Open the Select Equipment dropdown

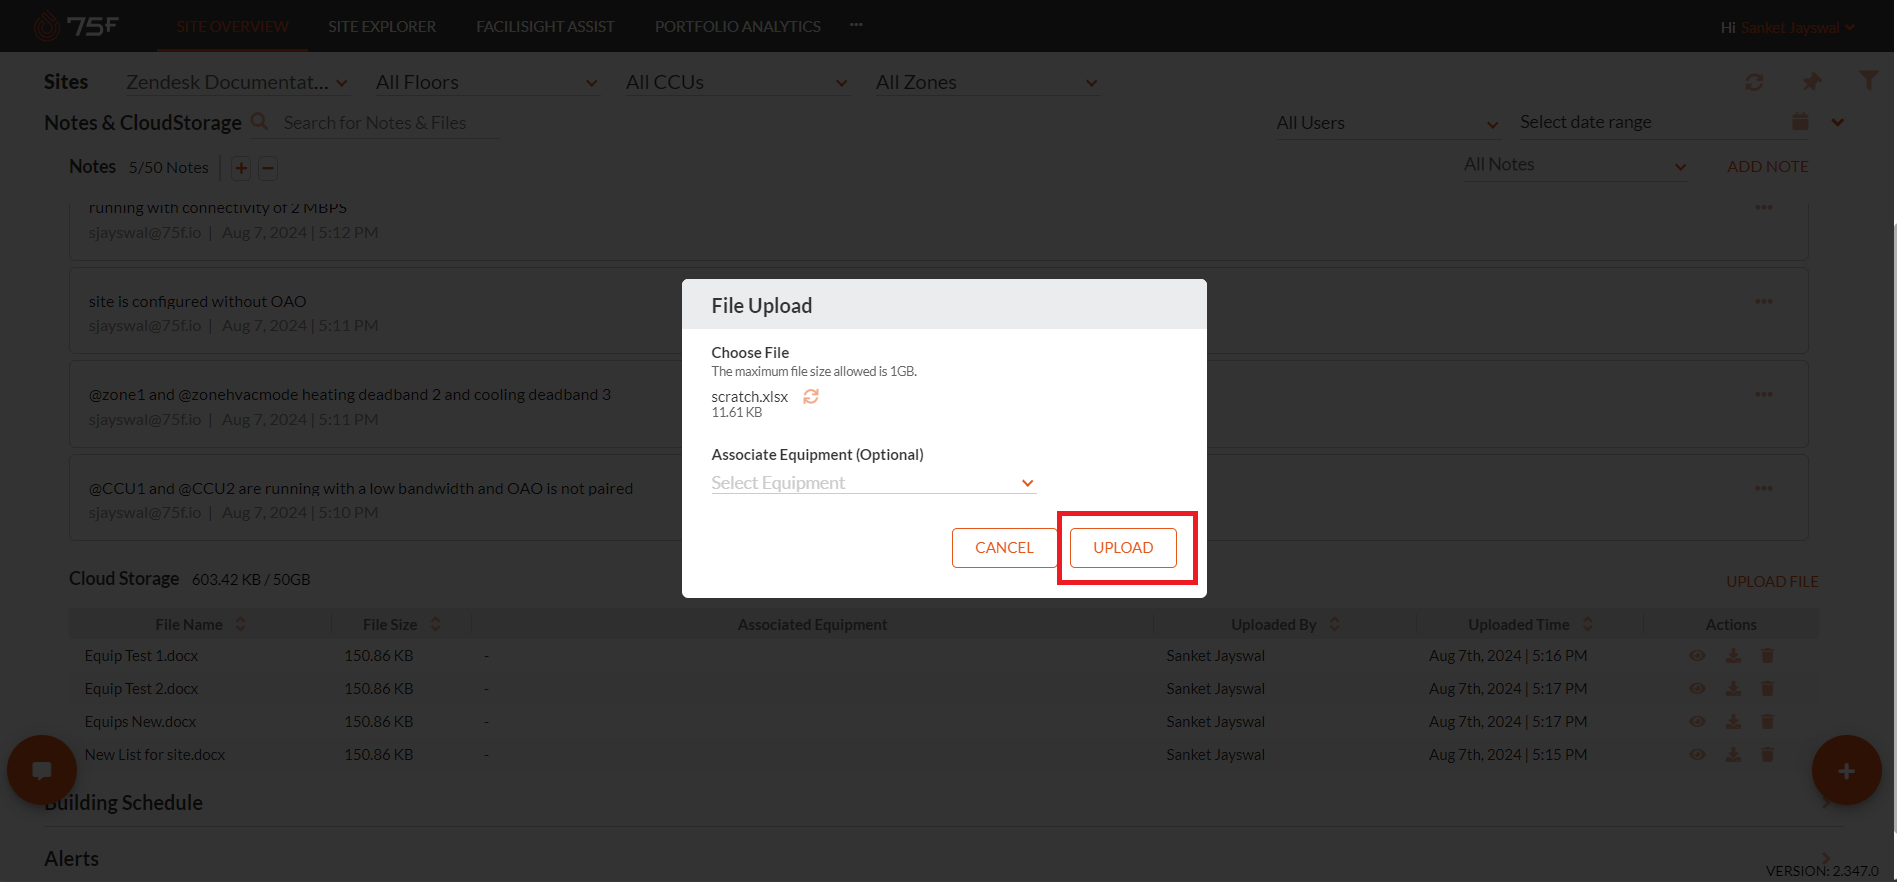pyautogui.click(x=873, y=483)
